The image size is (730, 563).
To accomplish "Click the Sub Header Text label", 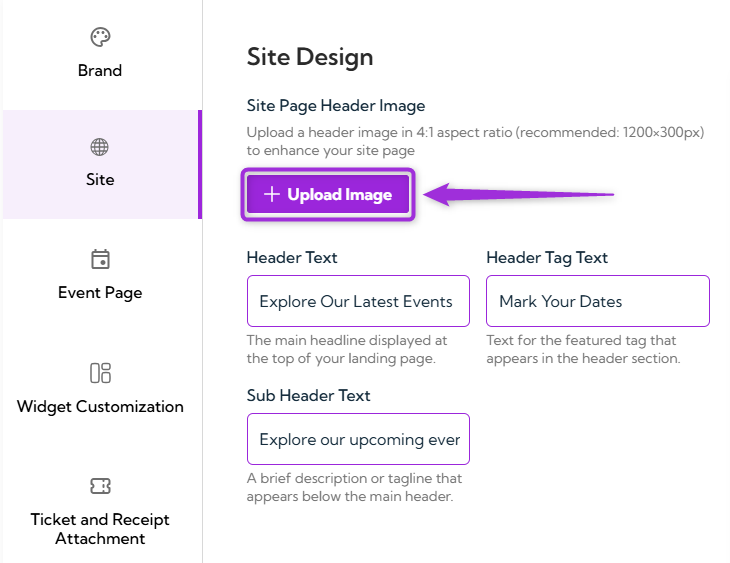I will [308, 395].
